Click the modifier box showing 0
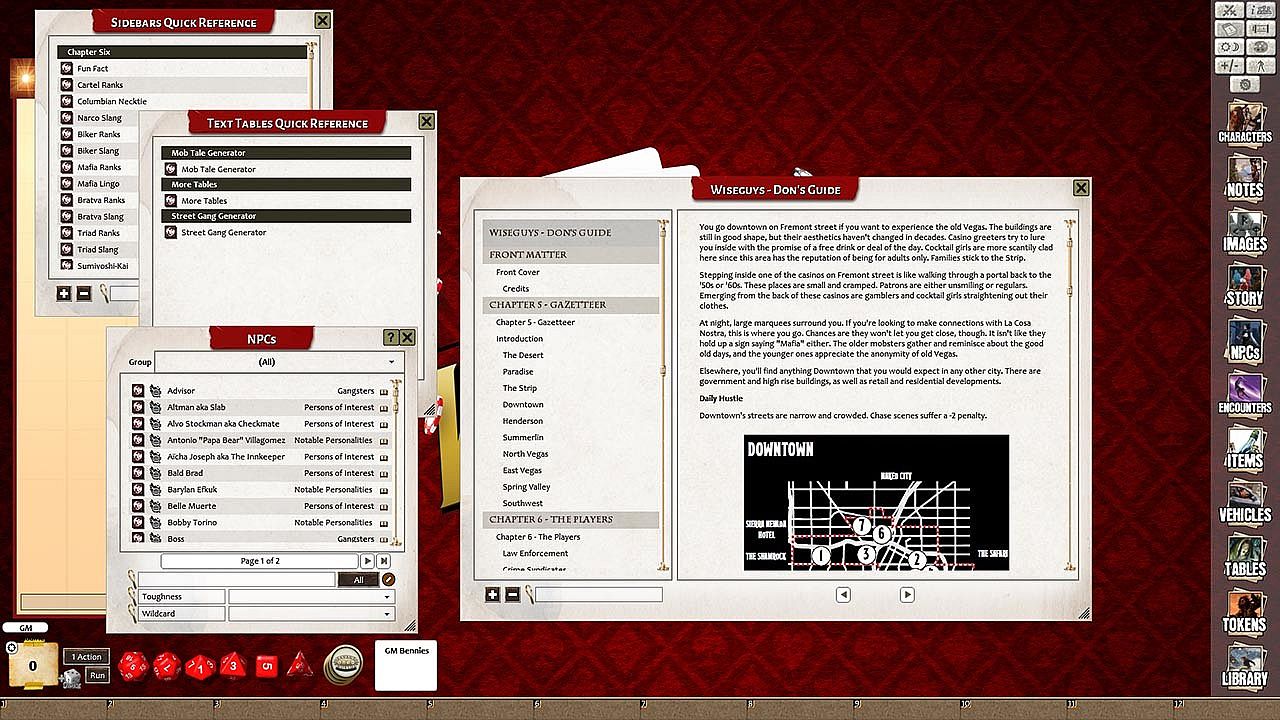Viewport: 1280px width, 720px height. point(33,665)
